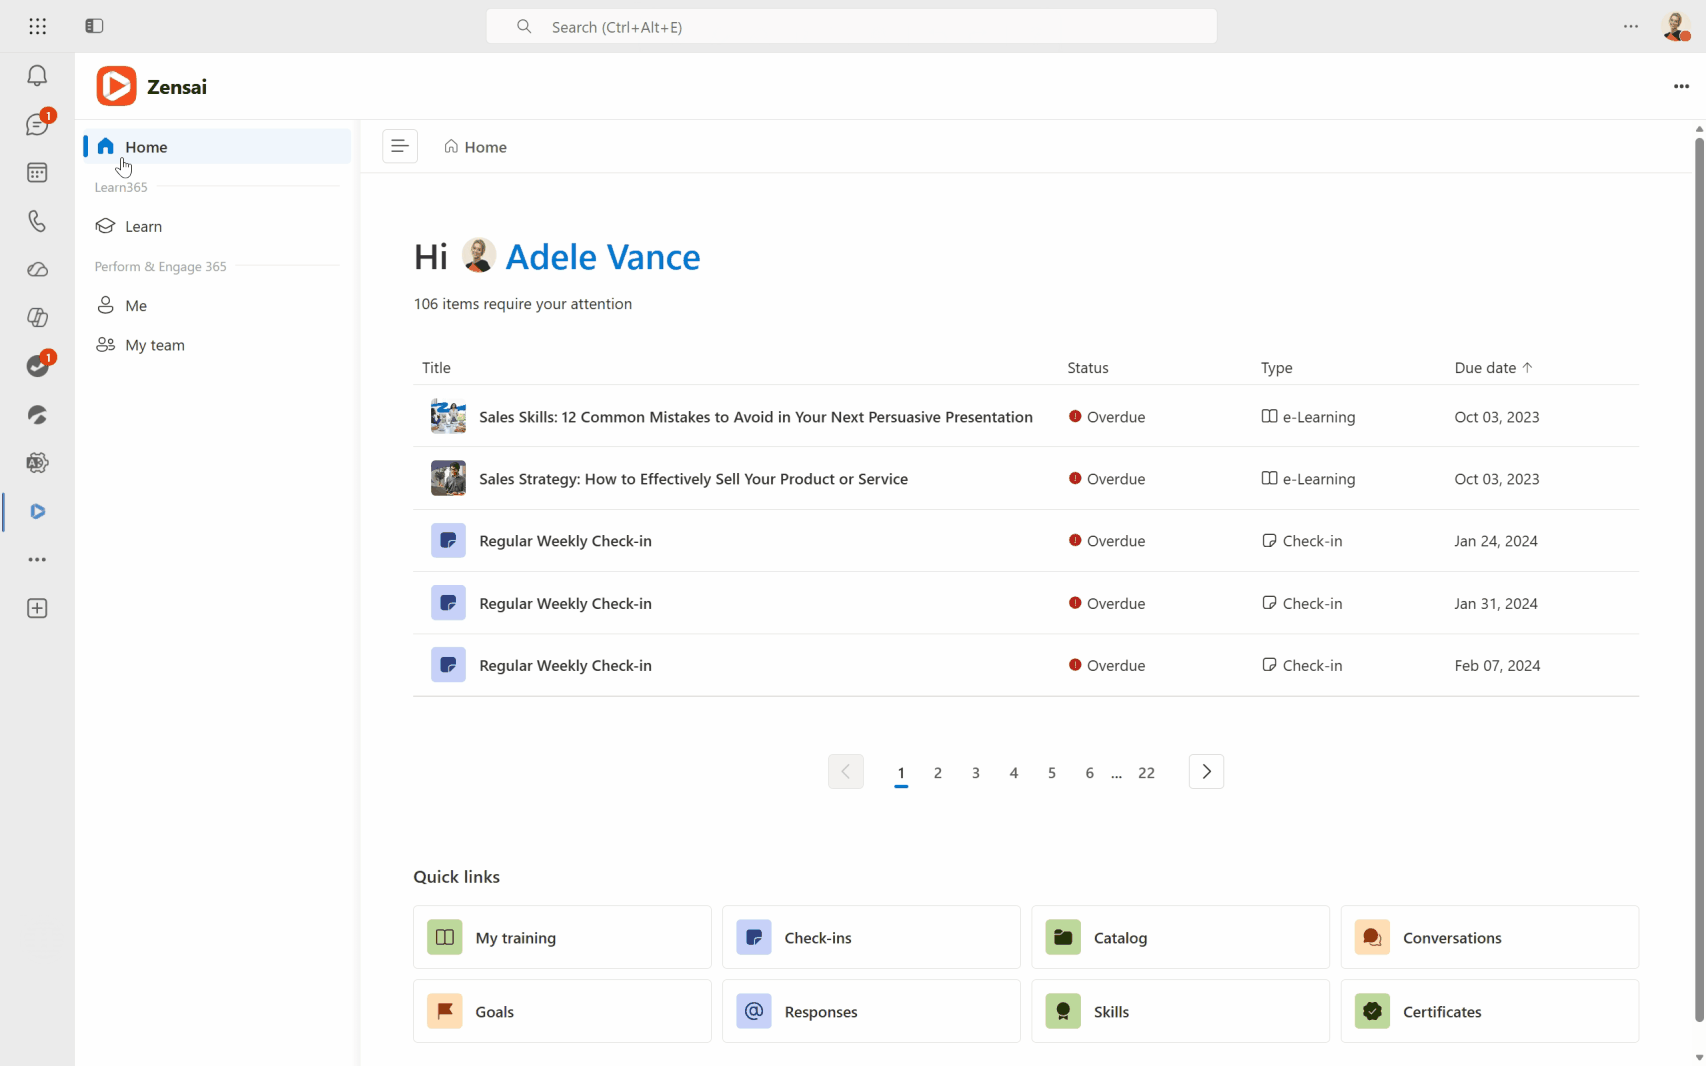Screen dimensions: 1706x1066
Task: Show more apps via rail ellipsis
Action: 37,560
